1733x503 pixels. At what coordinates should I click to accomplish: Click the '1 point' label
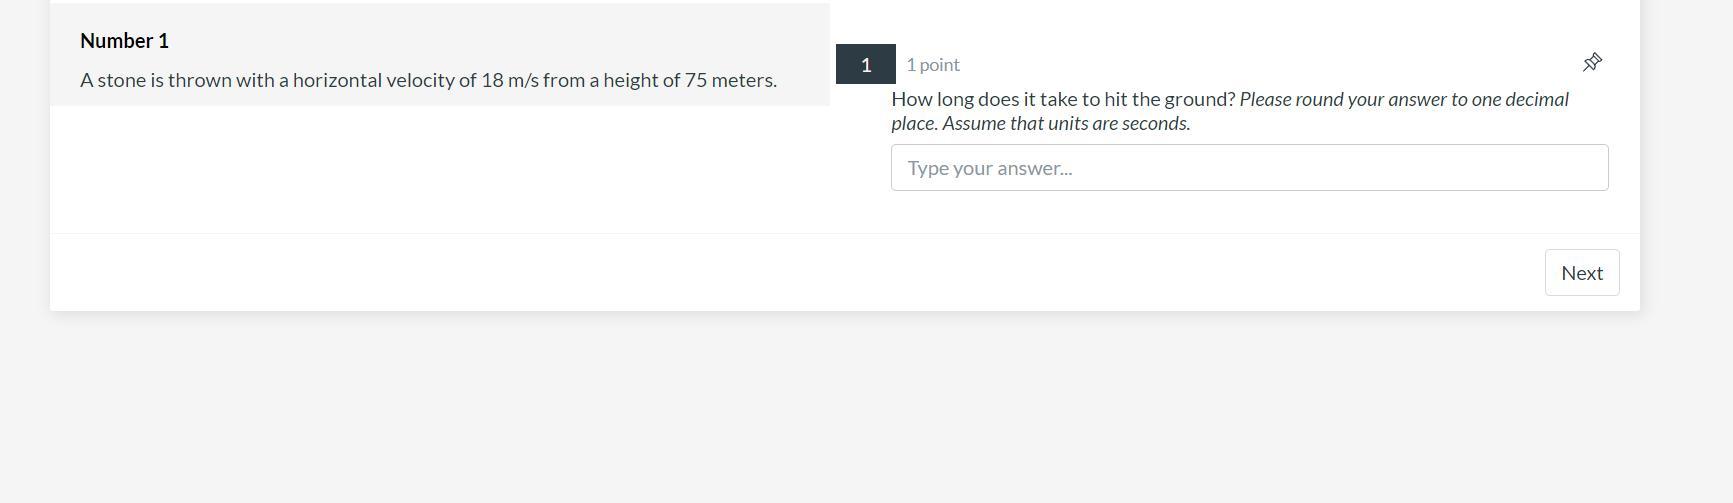click(x=932, y=65)
